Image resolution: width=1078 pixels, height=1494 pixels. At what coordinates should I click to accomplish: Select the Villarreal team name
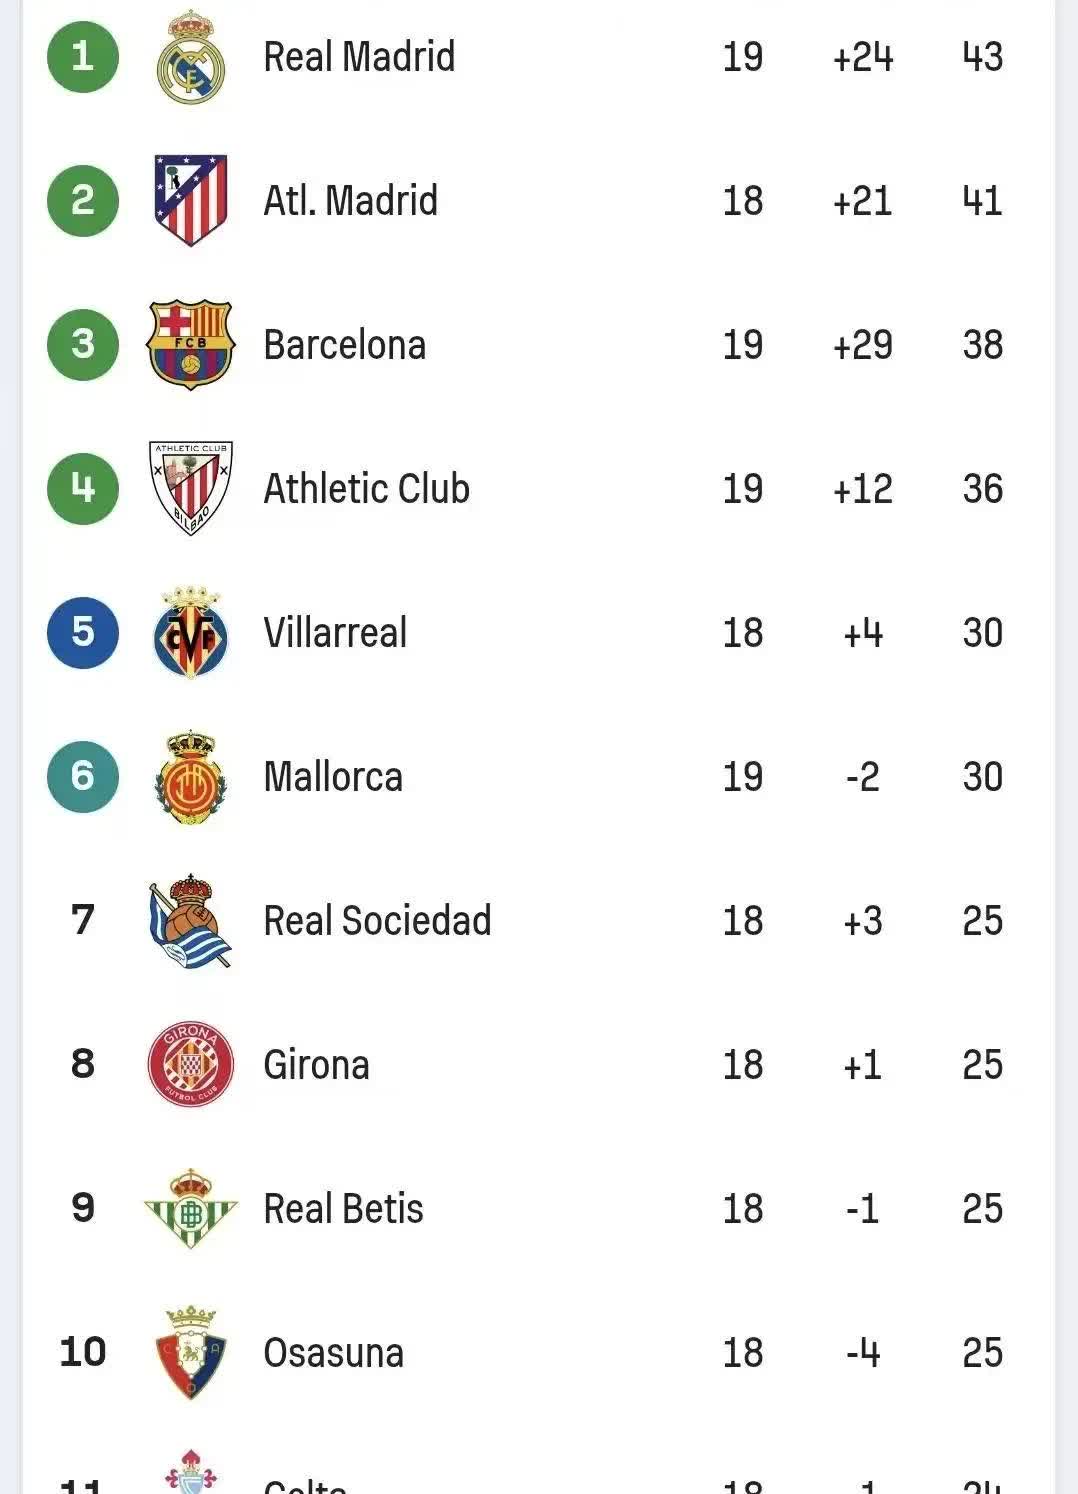tap(335, 633)
